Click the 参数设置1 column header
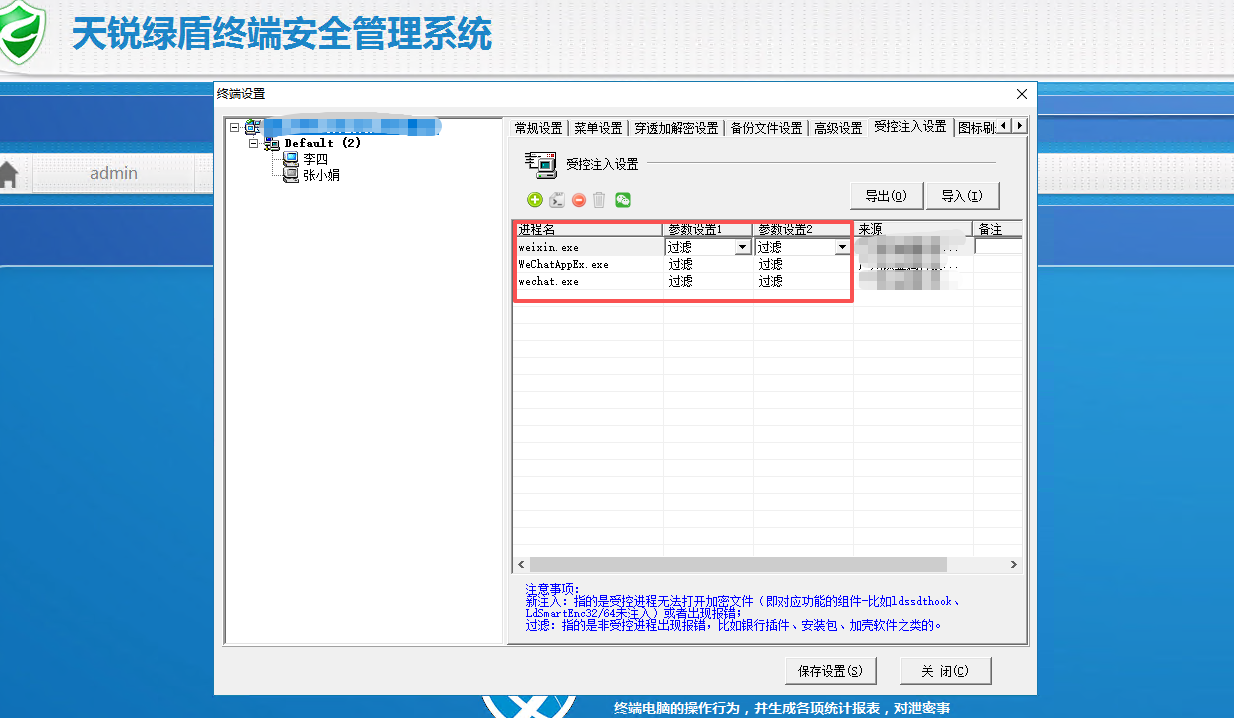1234x718 pixels. coord(708,229)
